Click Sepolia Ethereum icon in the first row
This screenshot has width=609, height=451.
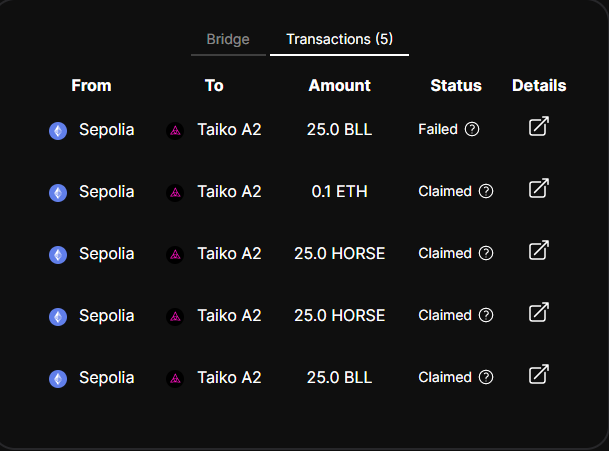point(58,130)
